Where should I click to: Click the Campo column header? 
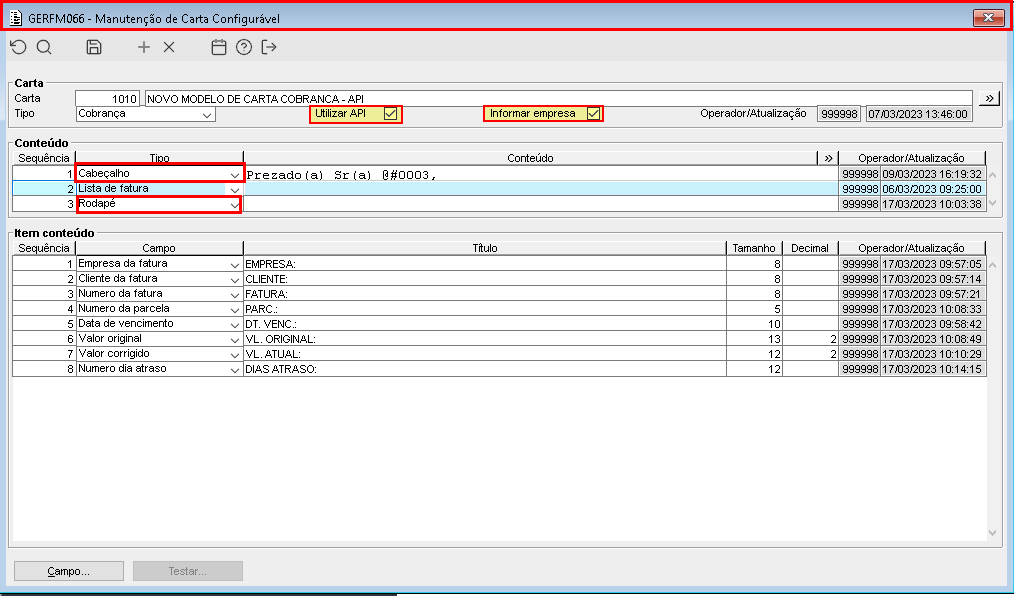click(x=159, y=248)
